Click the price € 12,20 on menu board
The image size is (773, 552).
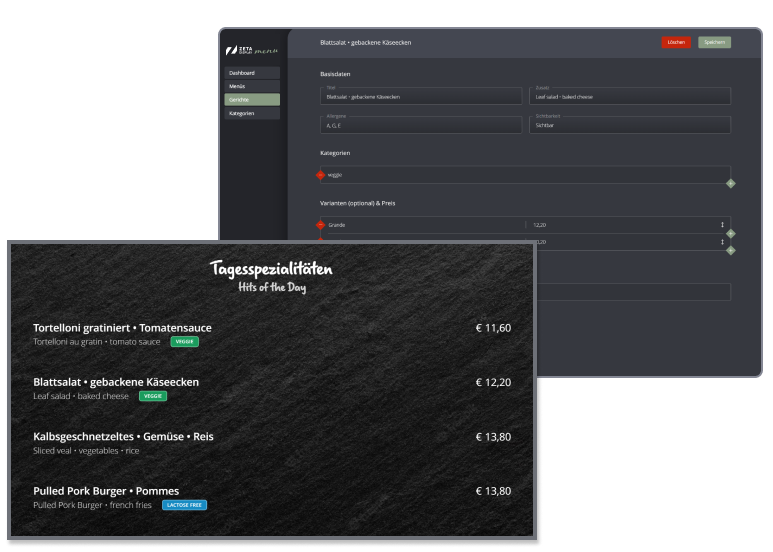point(493,382)
